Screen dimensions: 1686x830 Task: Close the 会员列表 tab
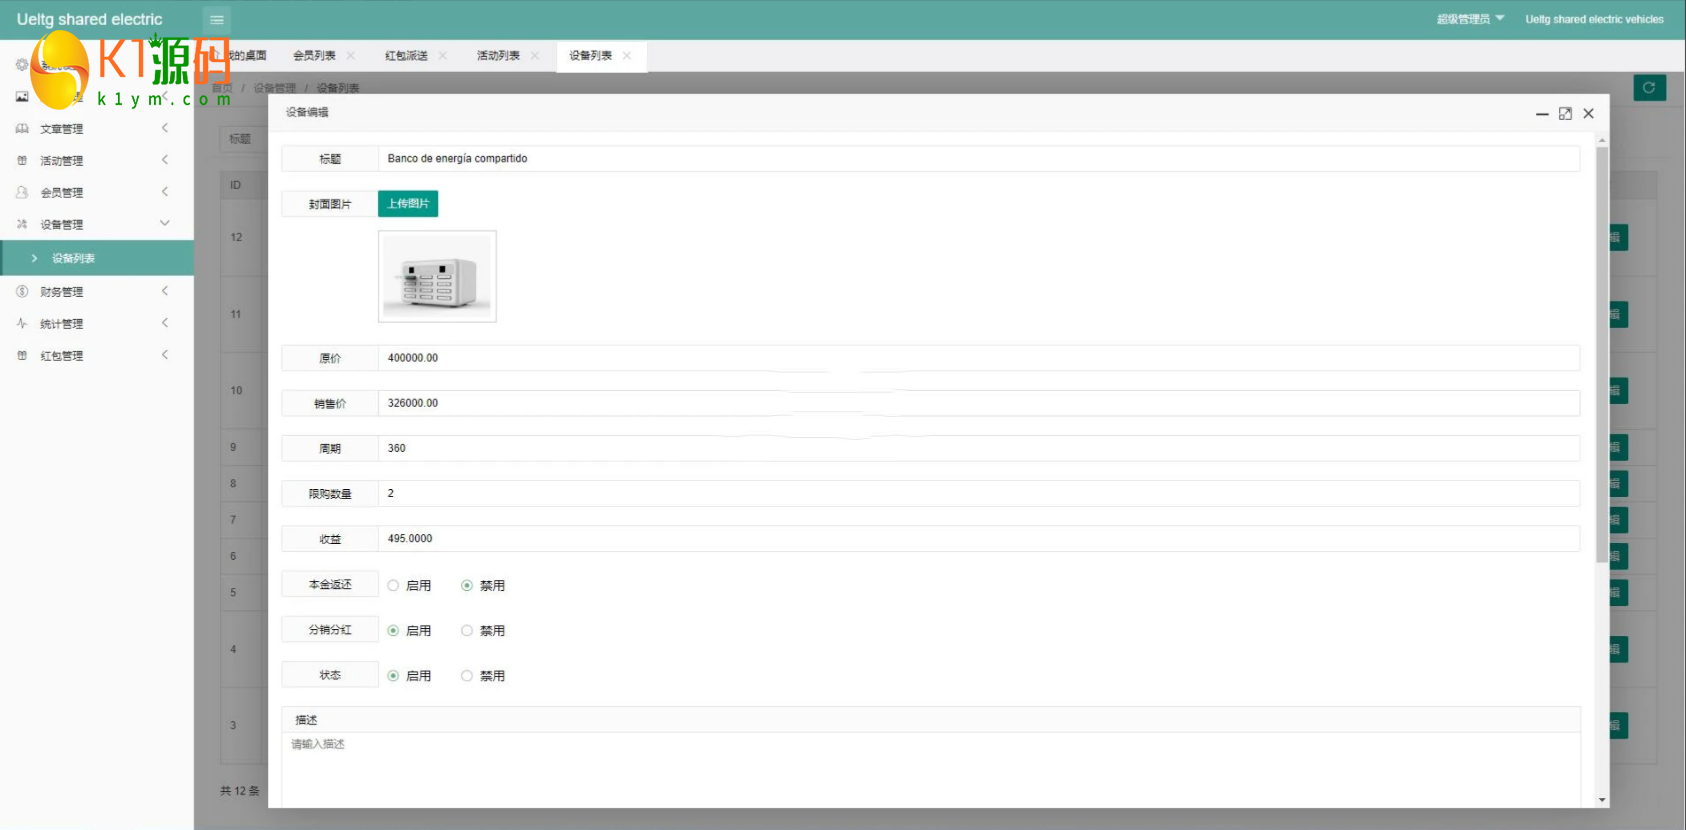(351, 56)
